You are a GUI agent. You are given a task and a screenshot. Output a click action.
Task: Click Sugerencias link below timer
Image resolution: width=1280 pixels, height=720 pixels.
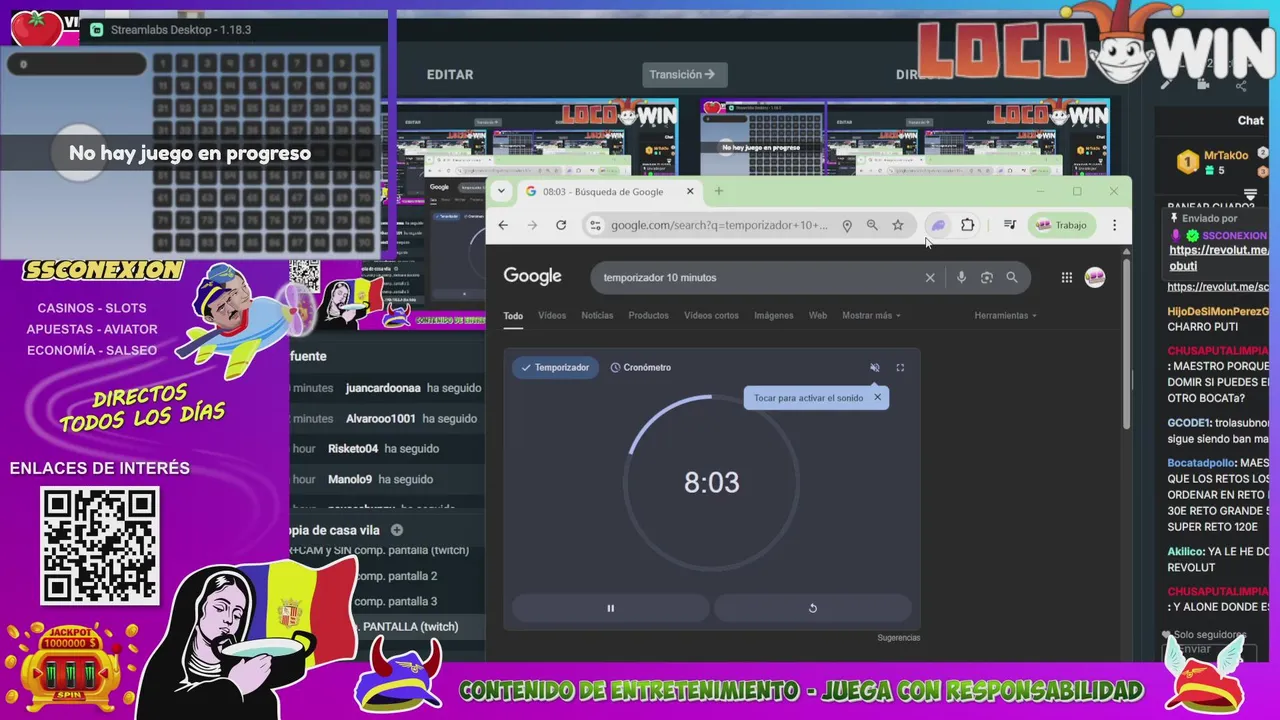click(898, 637)
